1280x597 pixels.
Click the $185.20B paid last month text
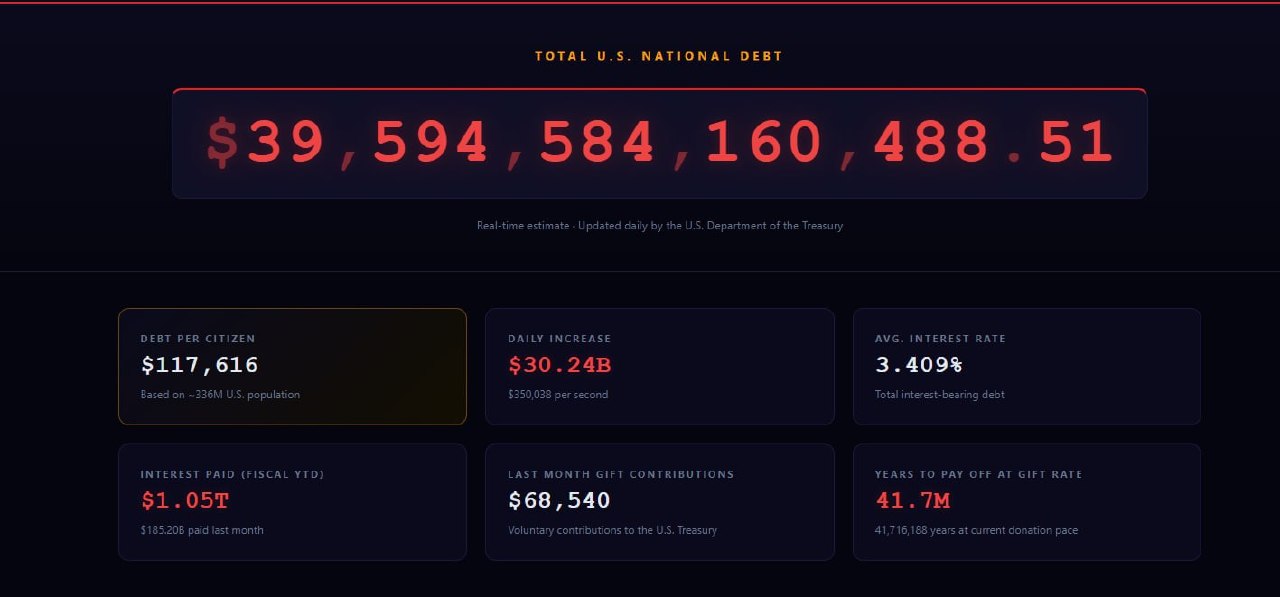[202, 530]
